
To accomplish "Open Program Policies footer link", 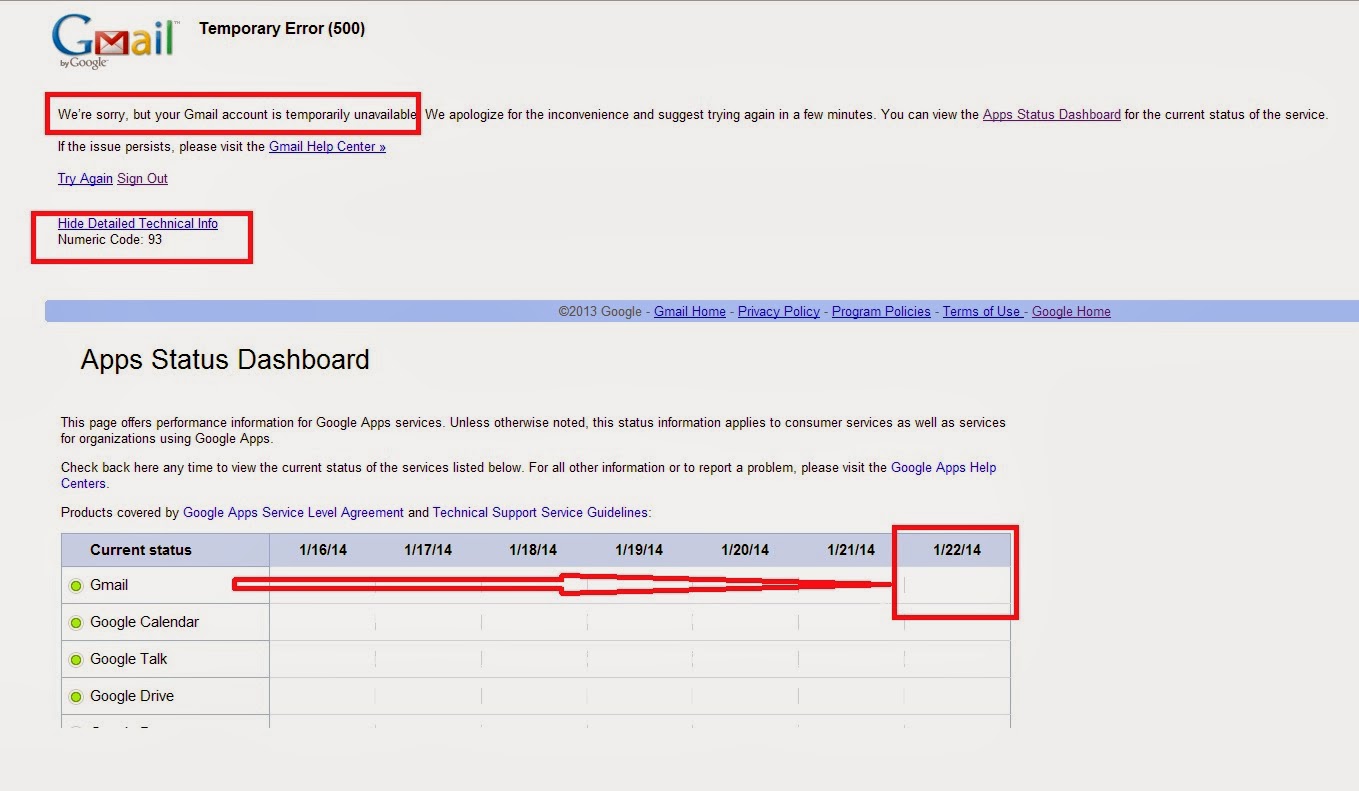I will click(x=881, y=311).
